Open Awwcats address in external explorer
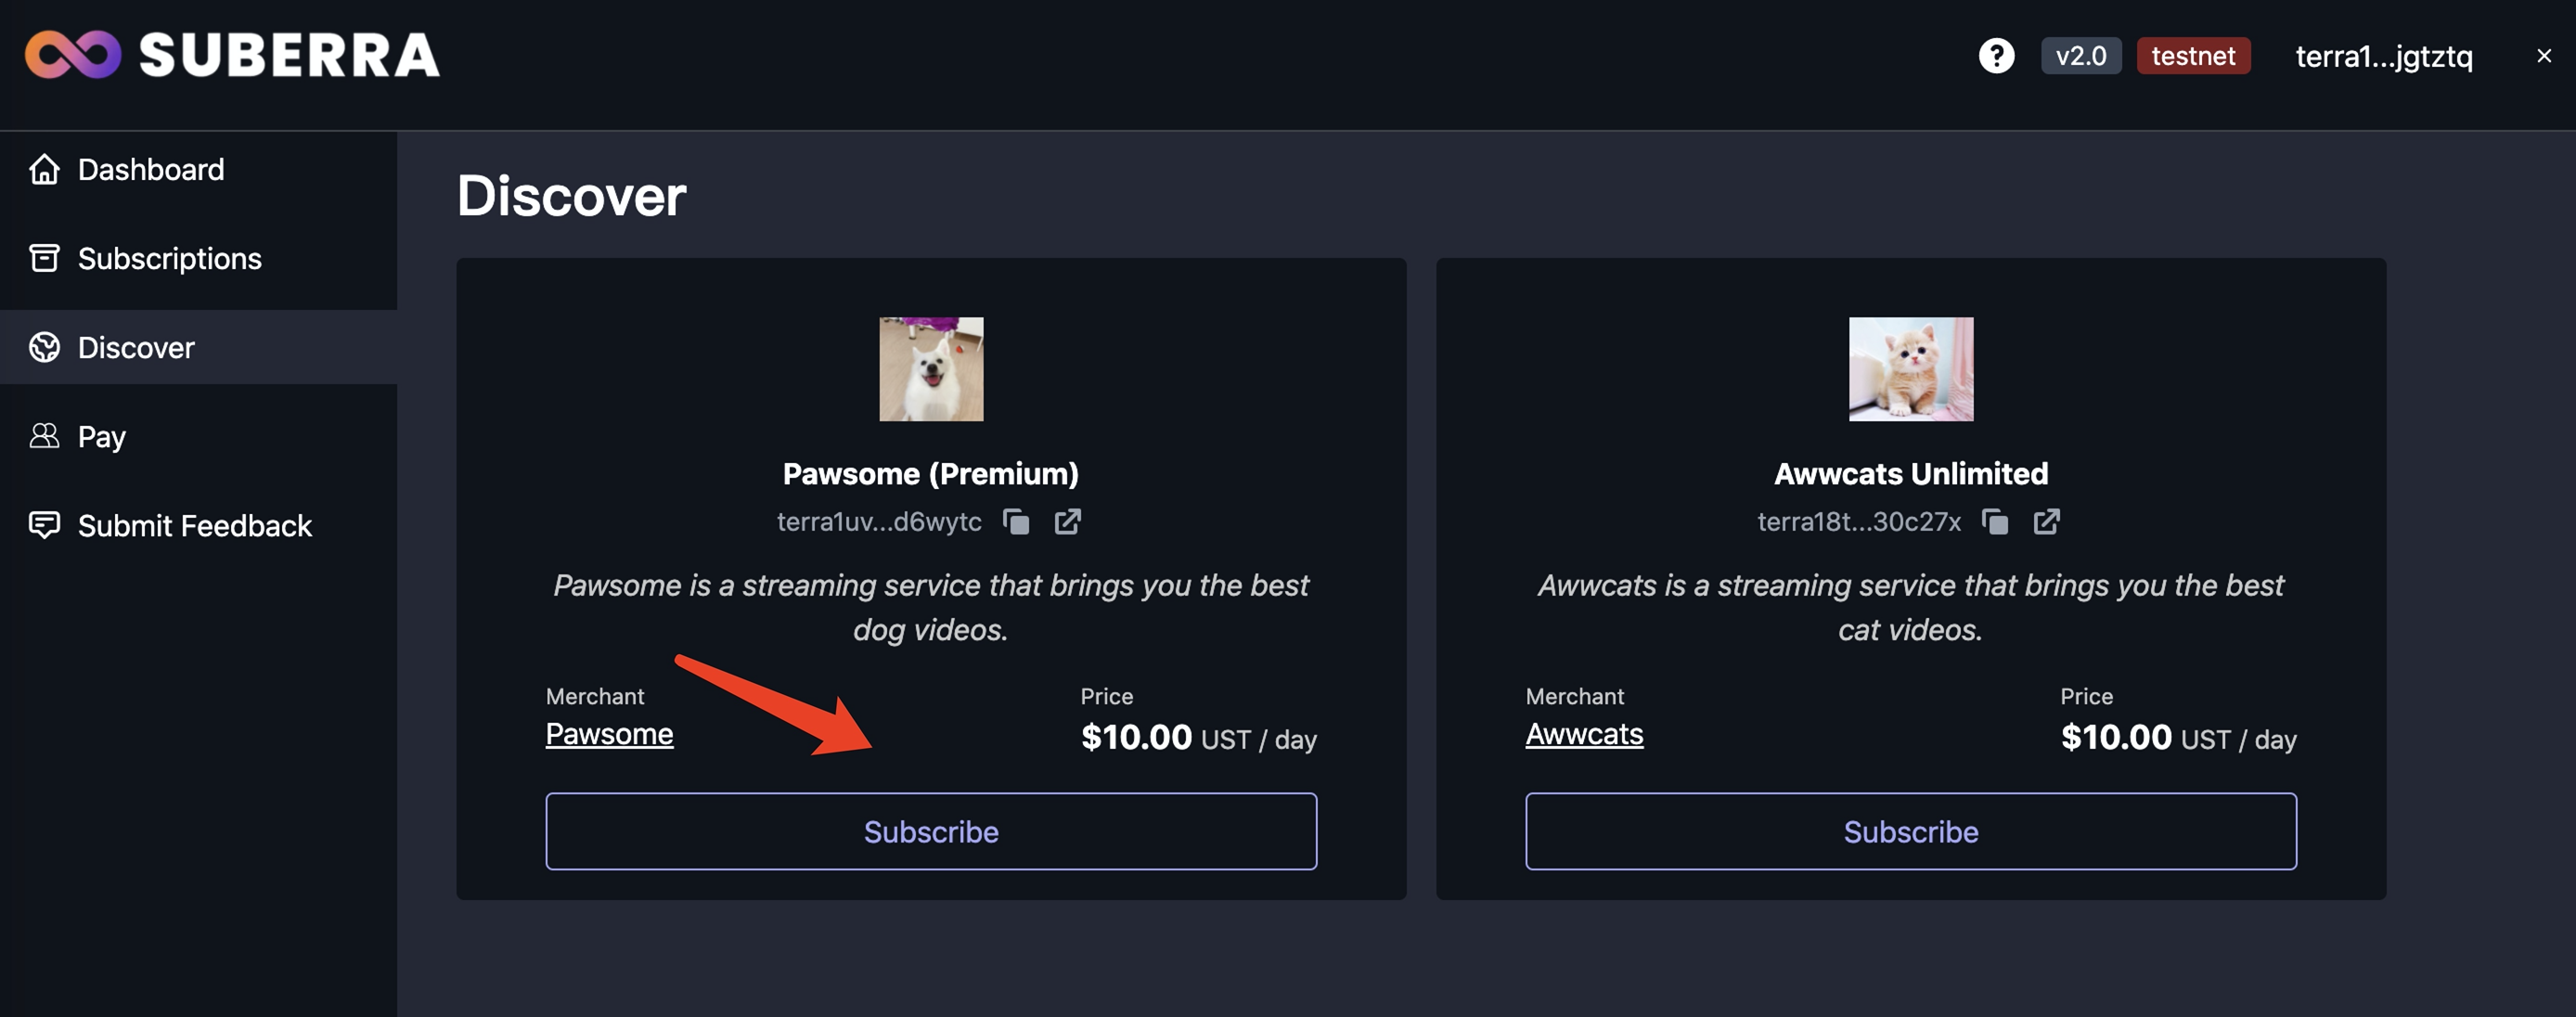This screenshot has width=2576, height=1017. [x=2047, y=522]
